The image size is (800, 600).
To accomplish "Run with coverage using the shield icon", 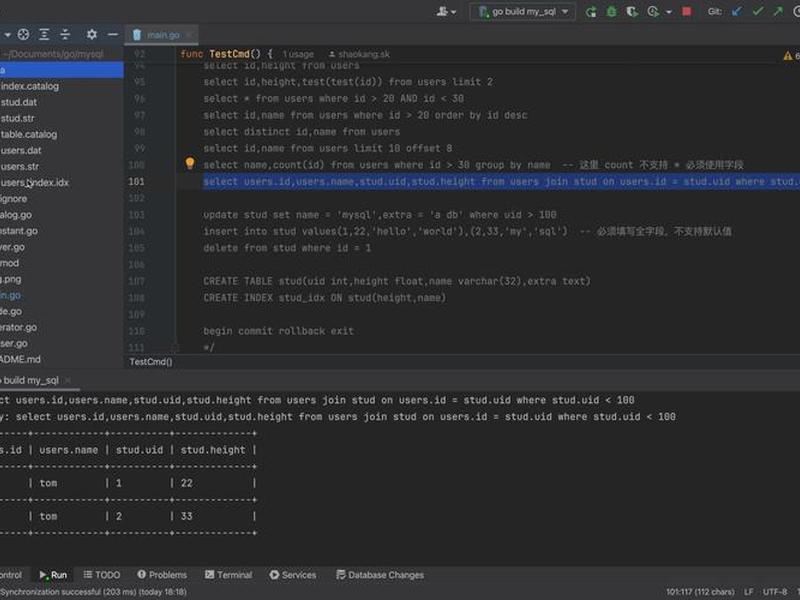I will pyautogui.click(x=632, y=11).
